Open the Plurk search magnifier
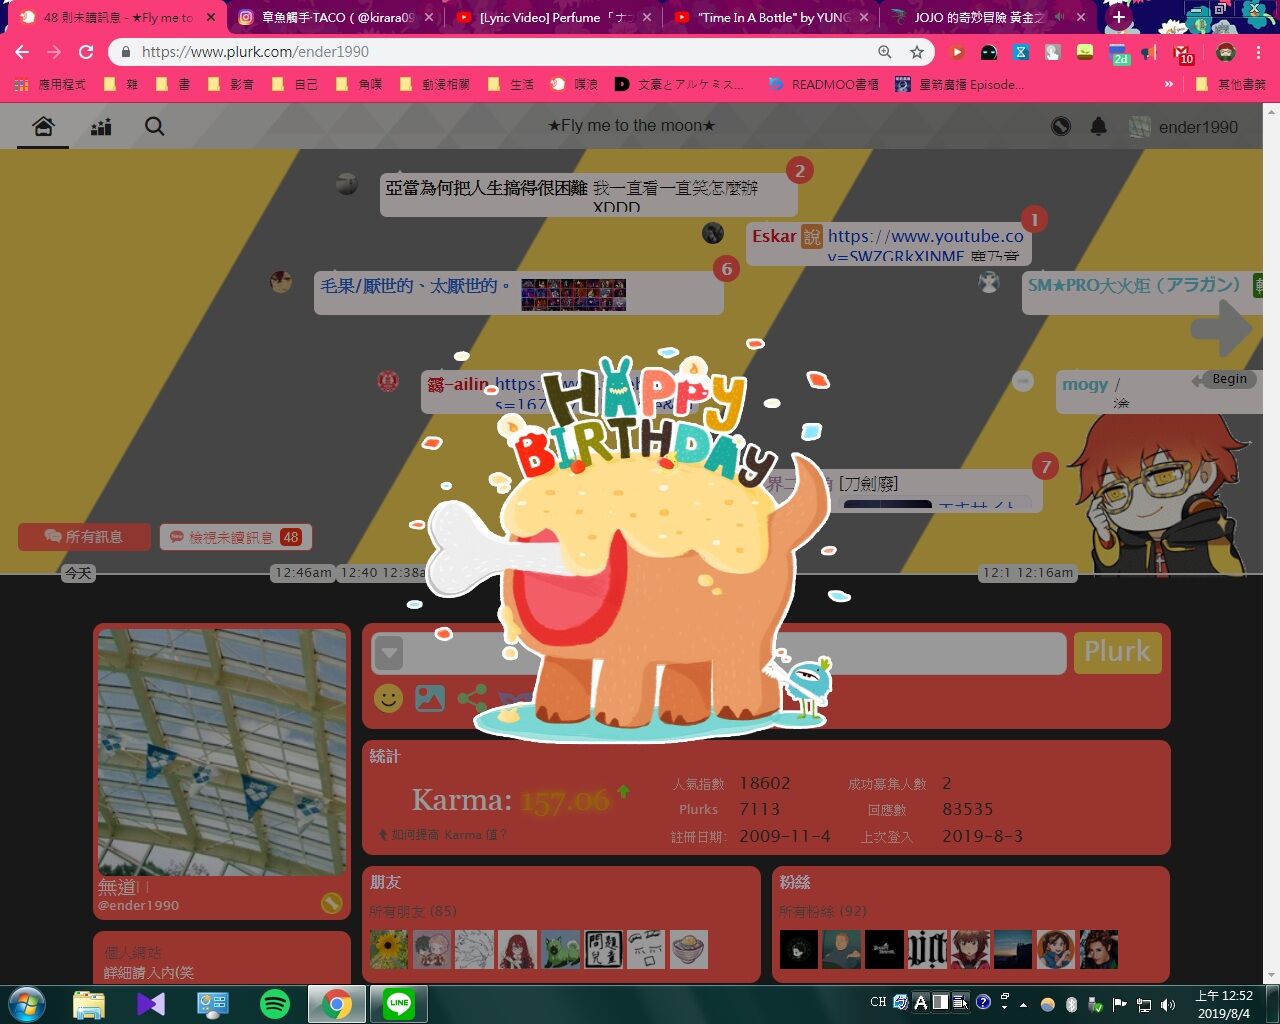The width and height of the screenshot is (1280, 1024). pyautogui.click(x=155, y=127)
